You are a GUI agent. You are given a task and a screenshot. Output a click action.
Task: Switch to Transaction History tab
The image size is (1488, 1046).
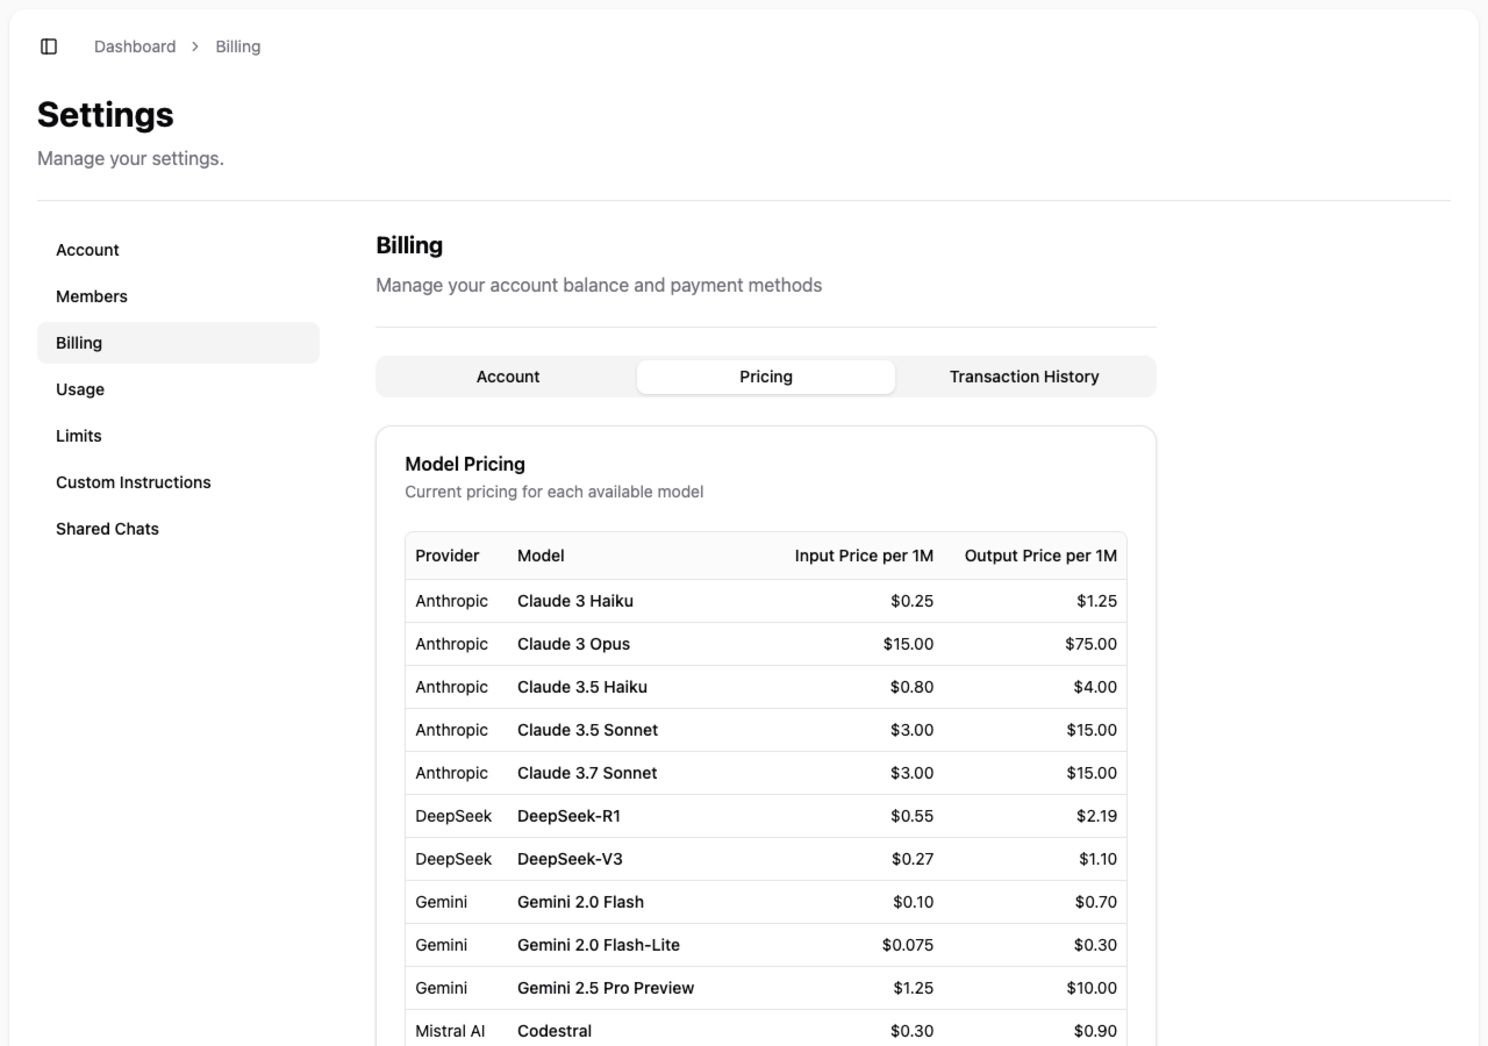1024,377
